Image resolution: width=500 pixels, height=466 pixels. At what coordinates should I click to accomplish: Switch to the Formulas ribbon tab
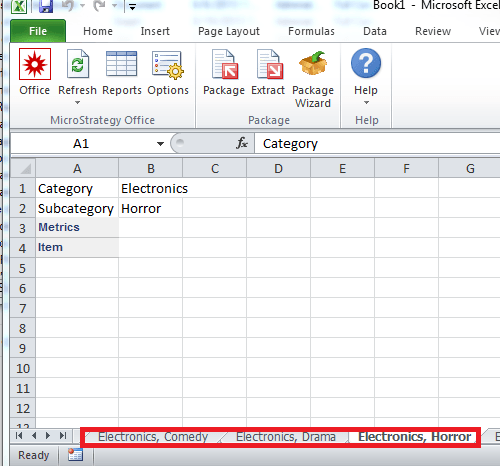[311, 31]
